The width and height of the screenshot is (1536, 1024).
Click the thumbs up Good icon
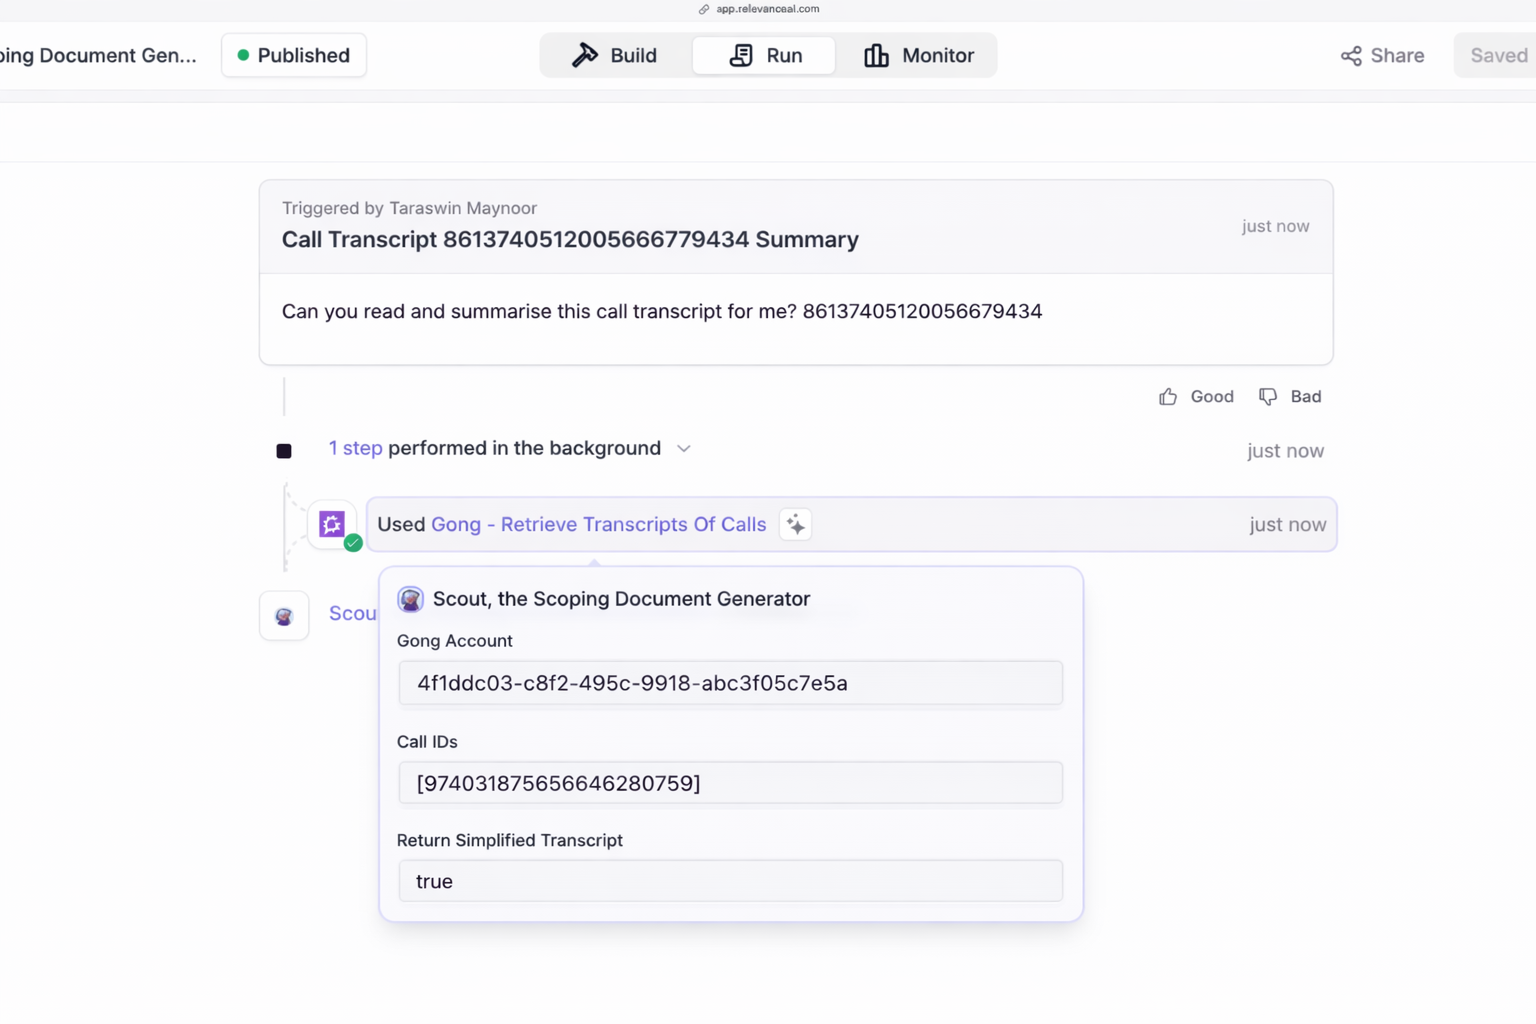coord(1168,397)
